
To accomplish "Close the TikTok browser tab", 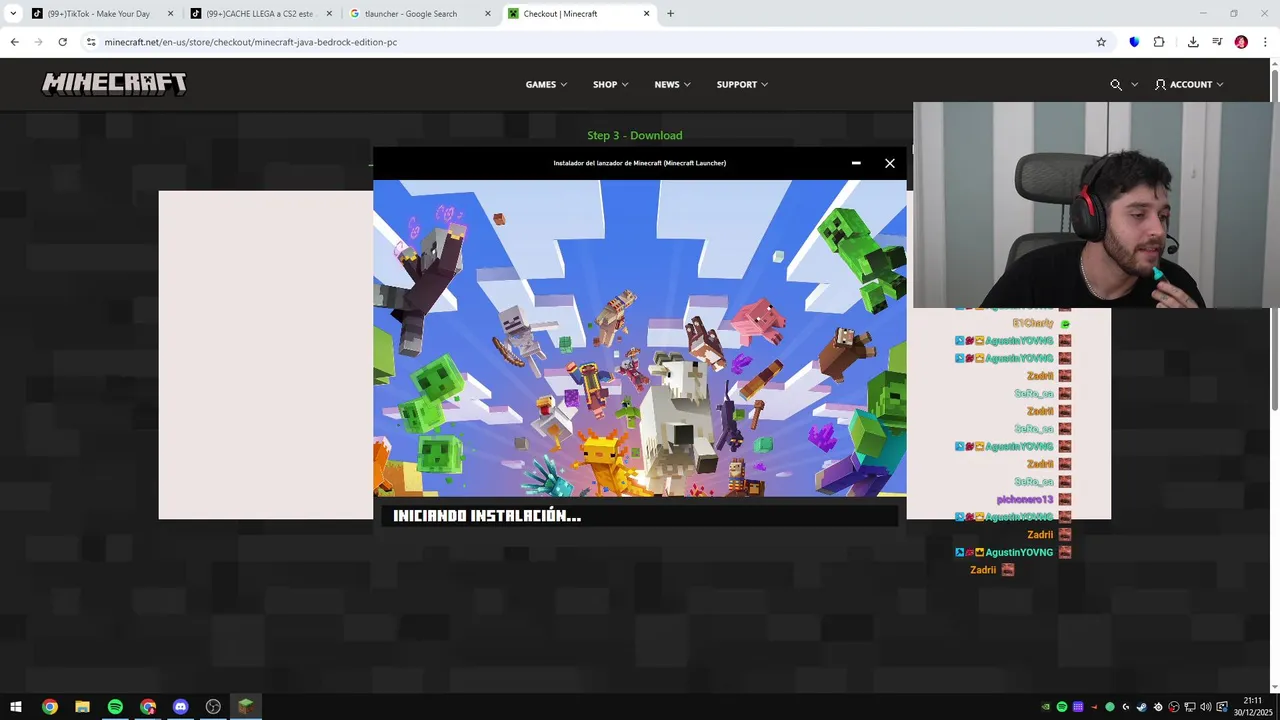I will (x=170, y=14).
